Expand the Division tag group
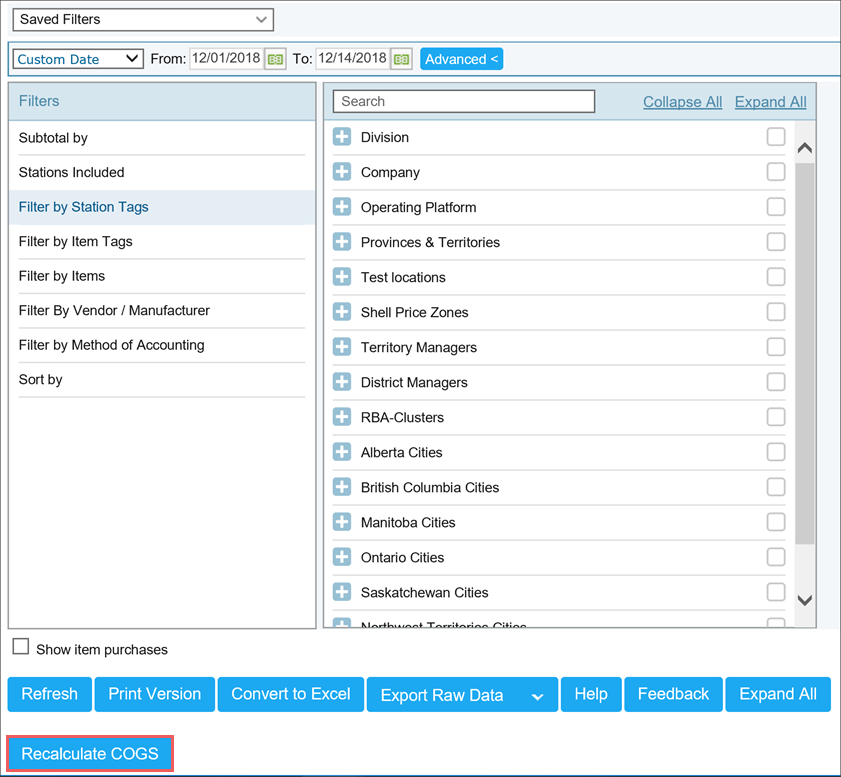The width and height of the screenshot is (841, 777). [x=342, y=137]
